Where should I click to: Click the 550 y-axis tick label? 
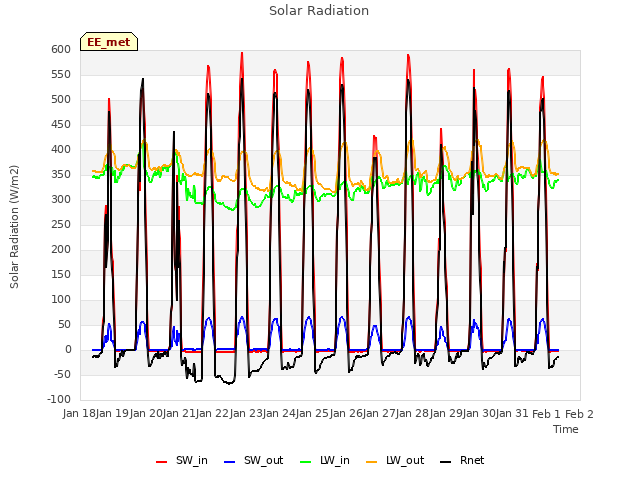pos(61,75)
